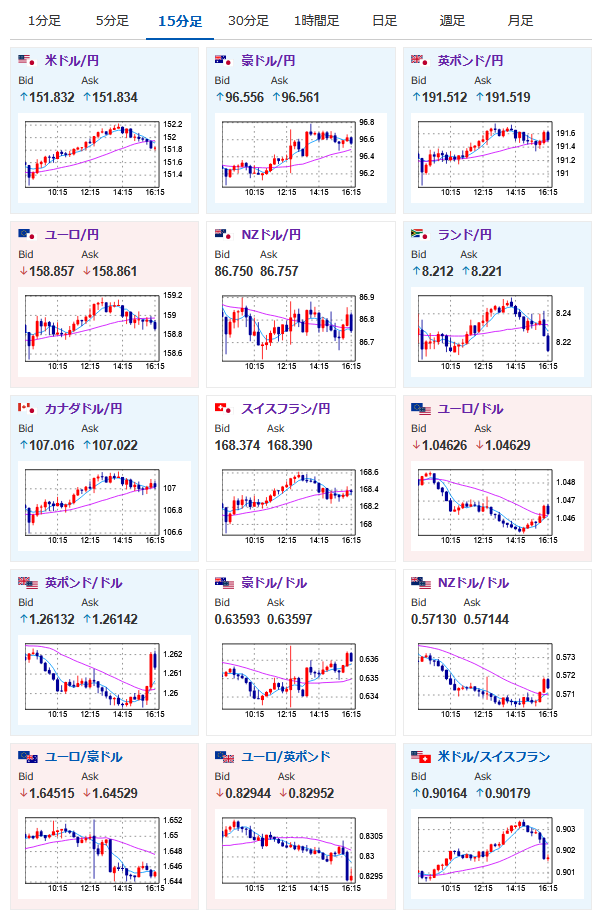Click the EU-Japan flag icon beside ユーロ/円
Screen dimensions: 595x915
(x=26, y=235)
